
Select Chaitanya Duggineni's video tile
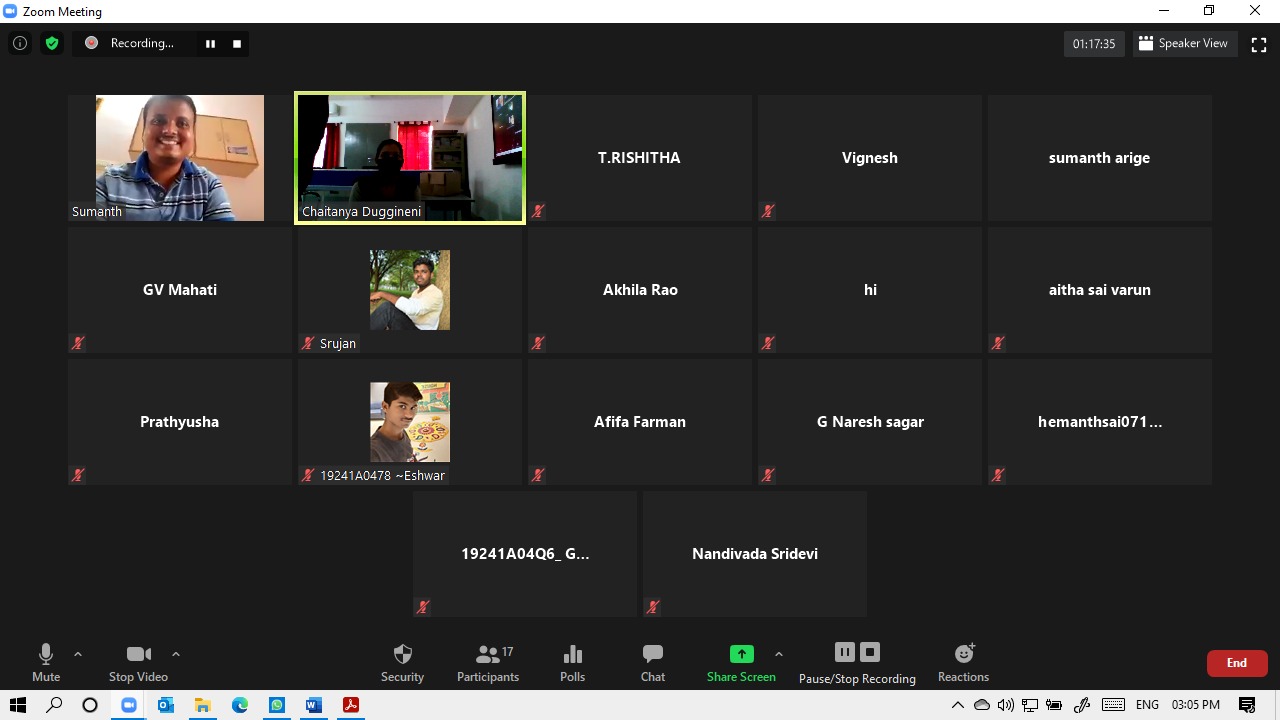point(410,158)
